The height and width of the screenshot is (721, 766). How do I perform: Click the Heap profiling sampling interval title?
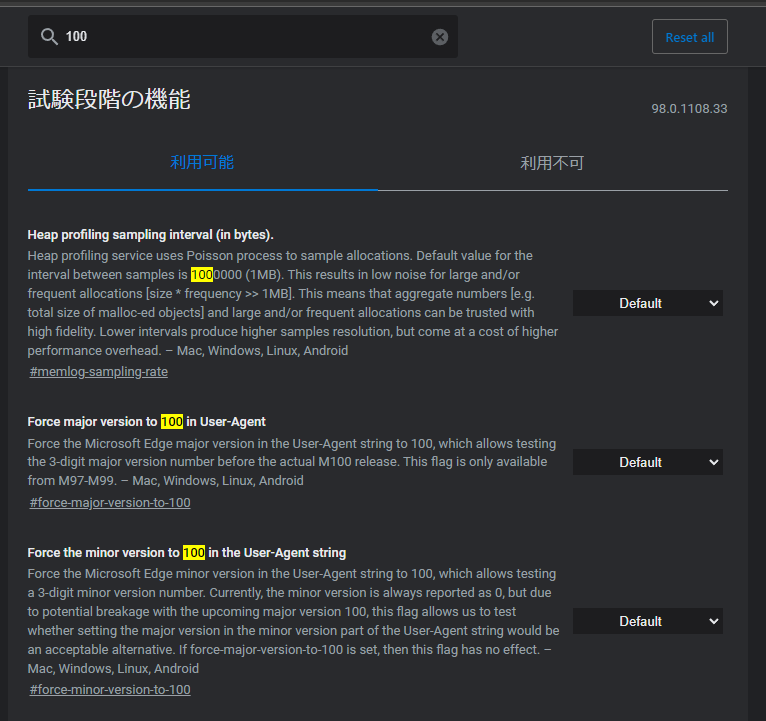[x=150, y=235]
